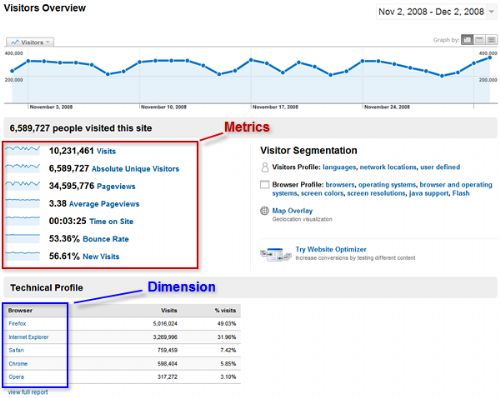This screenshot has width=500, height=398.
Task: Click the sparkline beside New Visits
Action: [23, 256]
